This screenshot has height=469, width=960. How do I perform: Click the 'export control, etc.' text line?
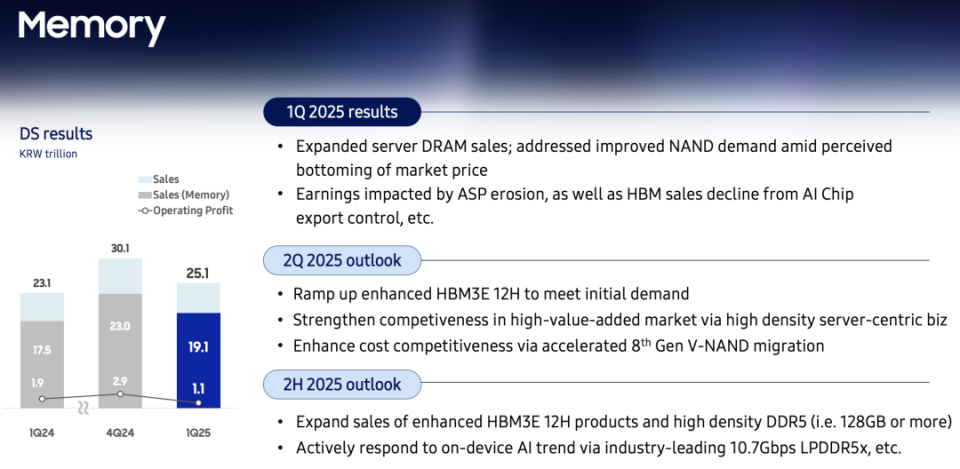365,219
